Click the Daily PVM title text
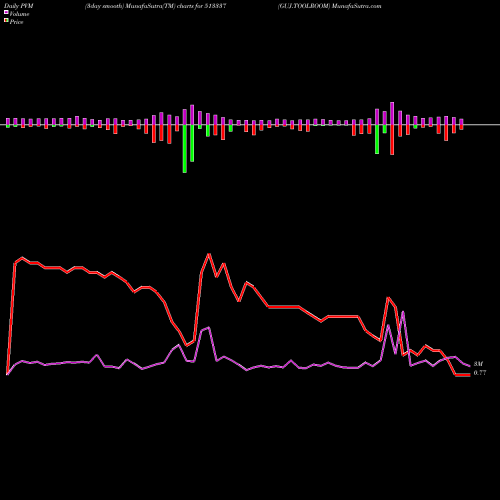Screen dimensions: 500x500 (19, 6)
